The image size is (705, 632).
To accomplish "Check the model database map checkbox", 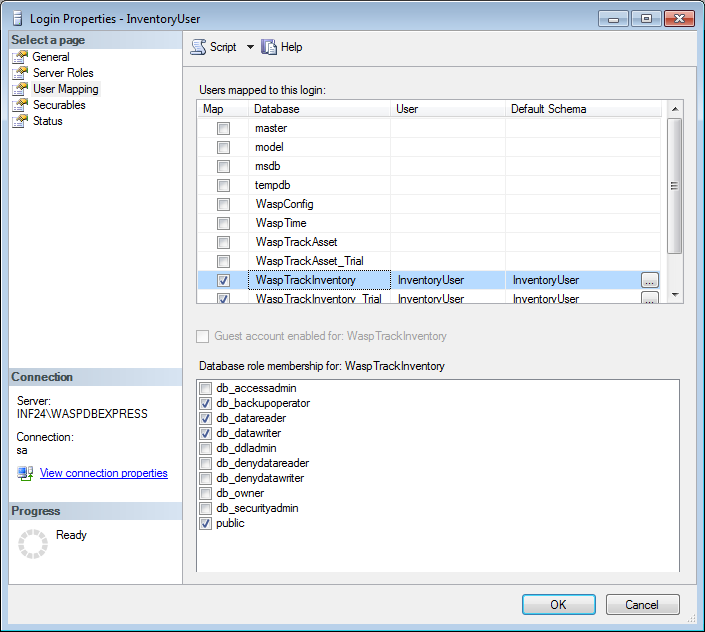I will pos(223,147).
